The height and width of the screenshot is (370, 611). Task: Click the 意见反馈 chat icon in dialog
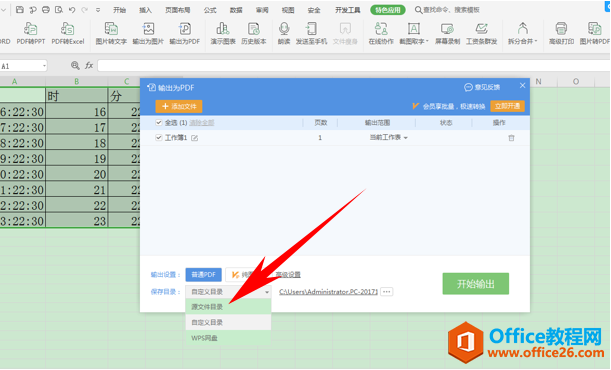click(x=468, y=87)
